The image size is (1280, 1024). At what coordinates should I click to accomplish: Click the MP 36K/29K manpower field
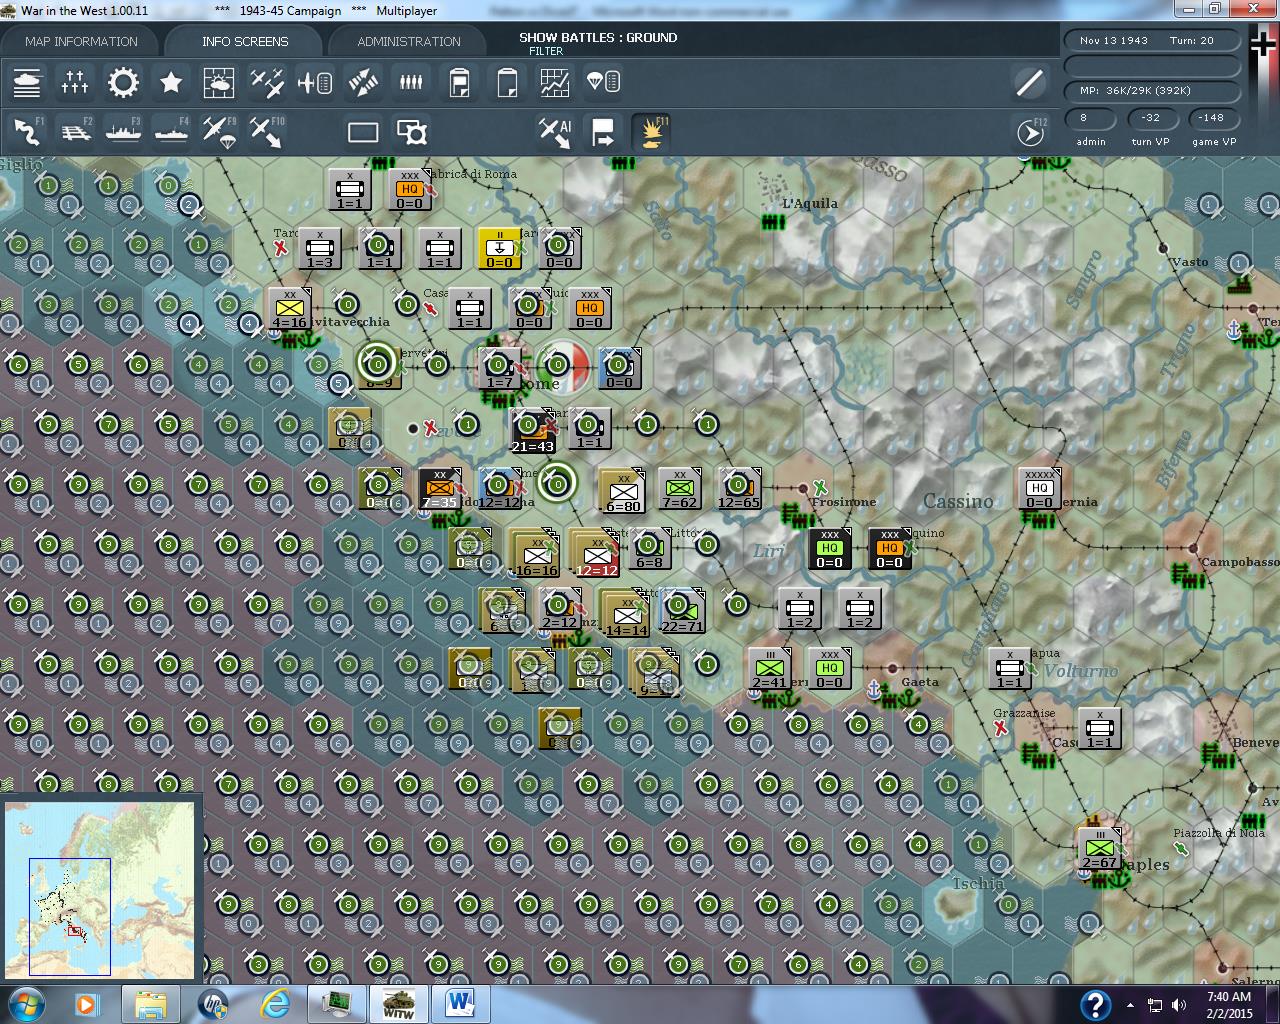[x=1152, y=90]
